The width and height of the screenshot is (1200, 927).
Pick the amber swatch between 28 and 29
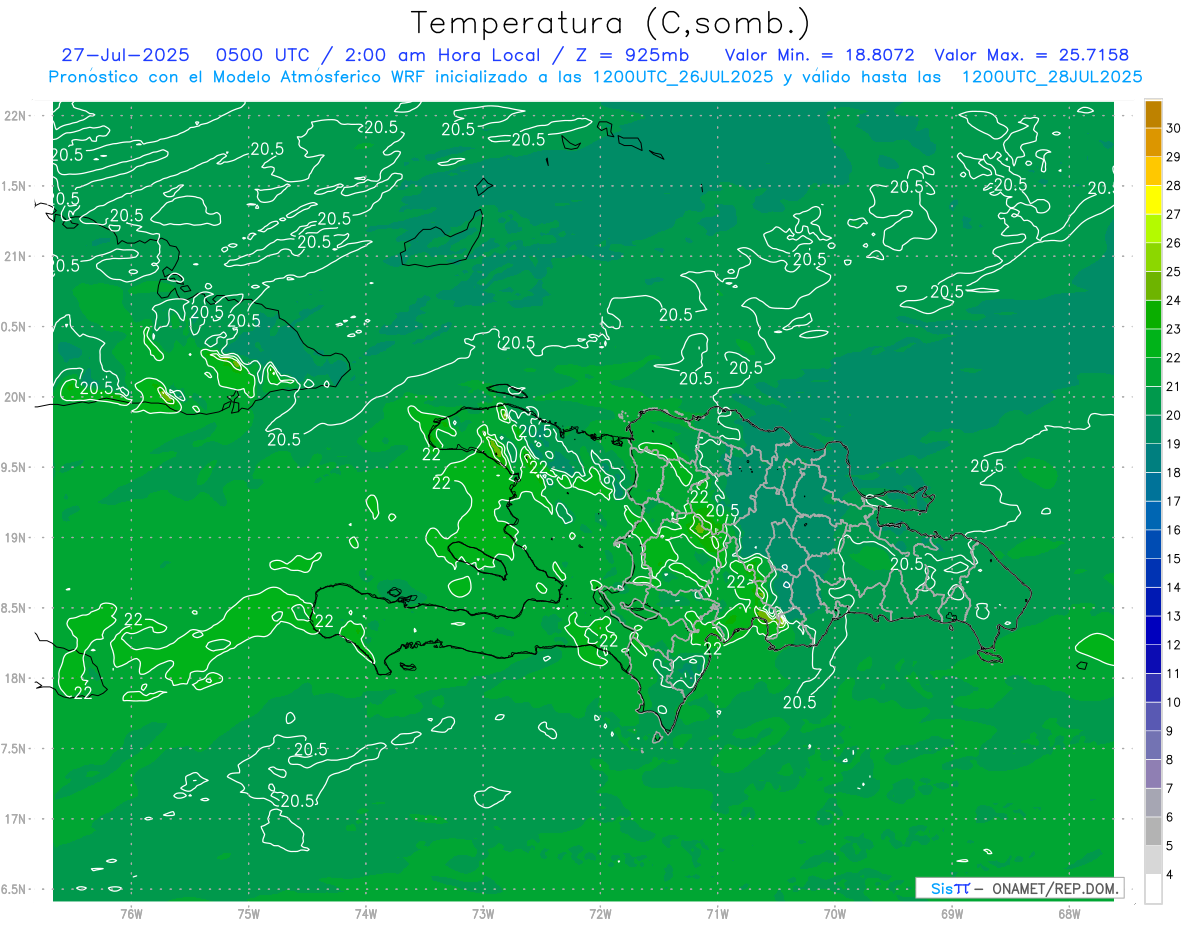point(1153,171)
